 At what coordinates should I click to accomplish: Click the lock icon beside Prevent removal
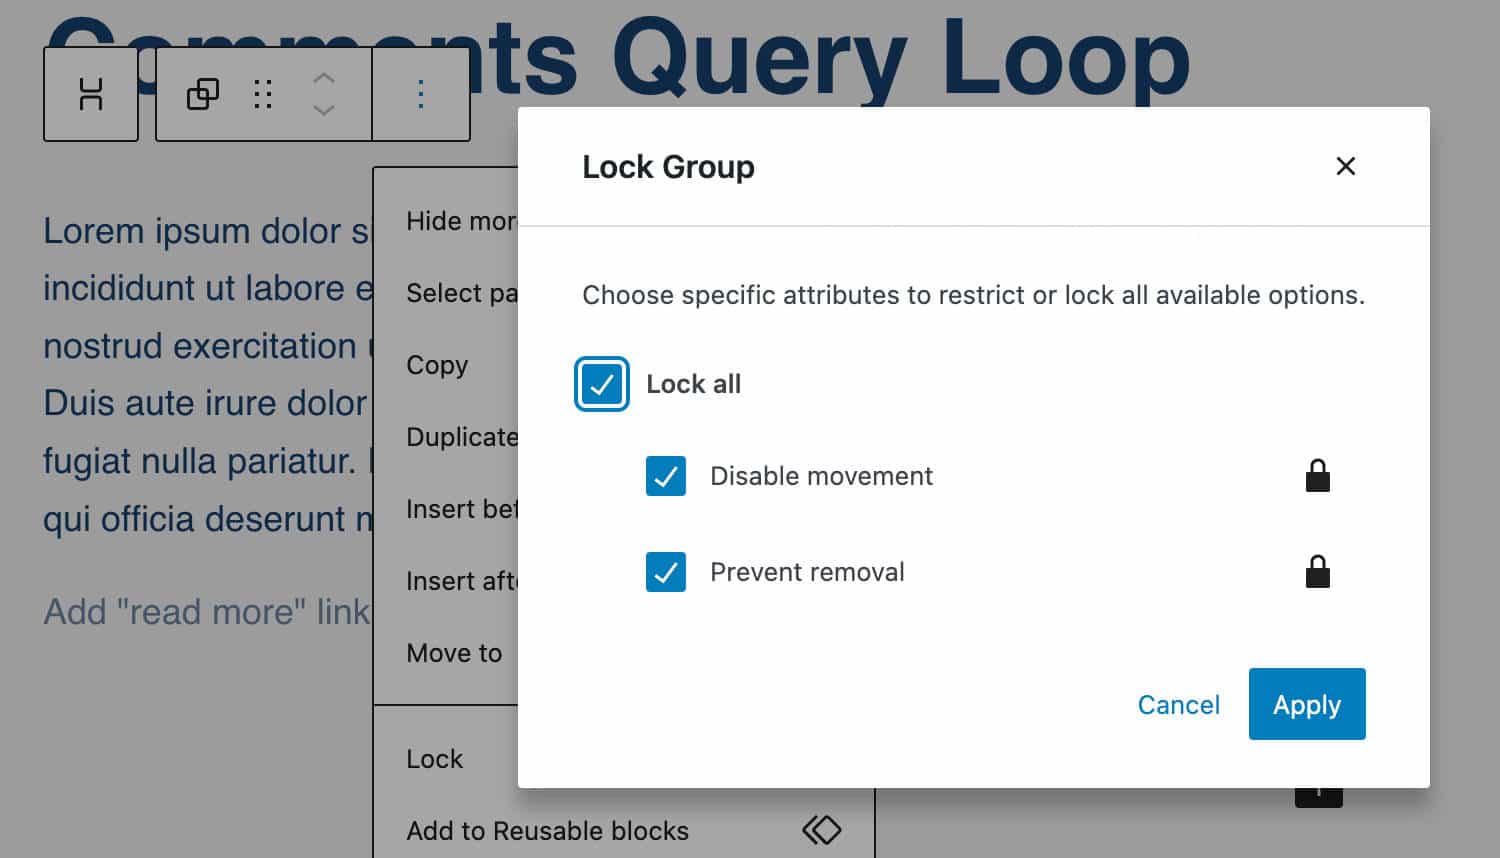pos(1318,572)
